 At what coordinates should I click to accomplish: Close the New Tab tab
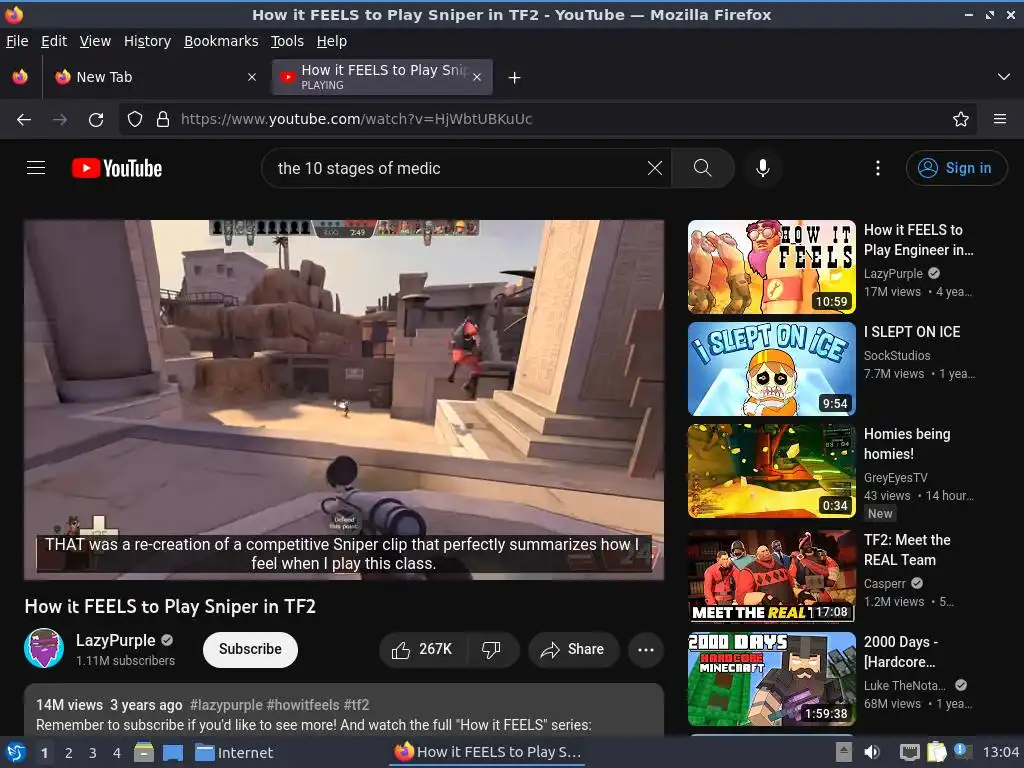[x=252, y=77]
